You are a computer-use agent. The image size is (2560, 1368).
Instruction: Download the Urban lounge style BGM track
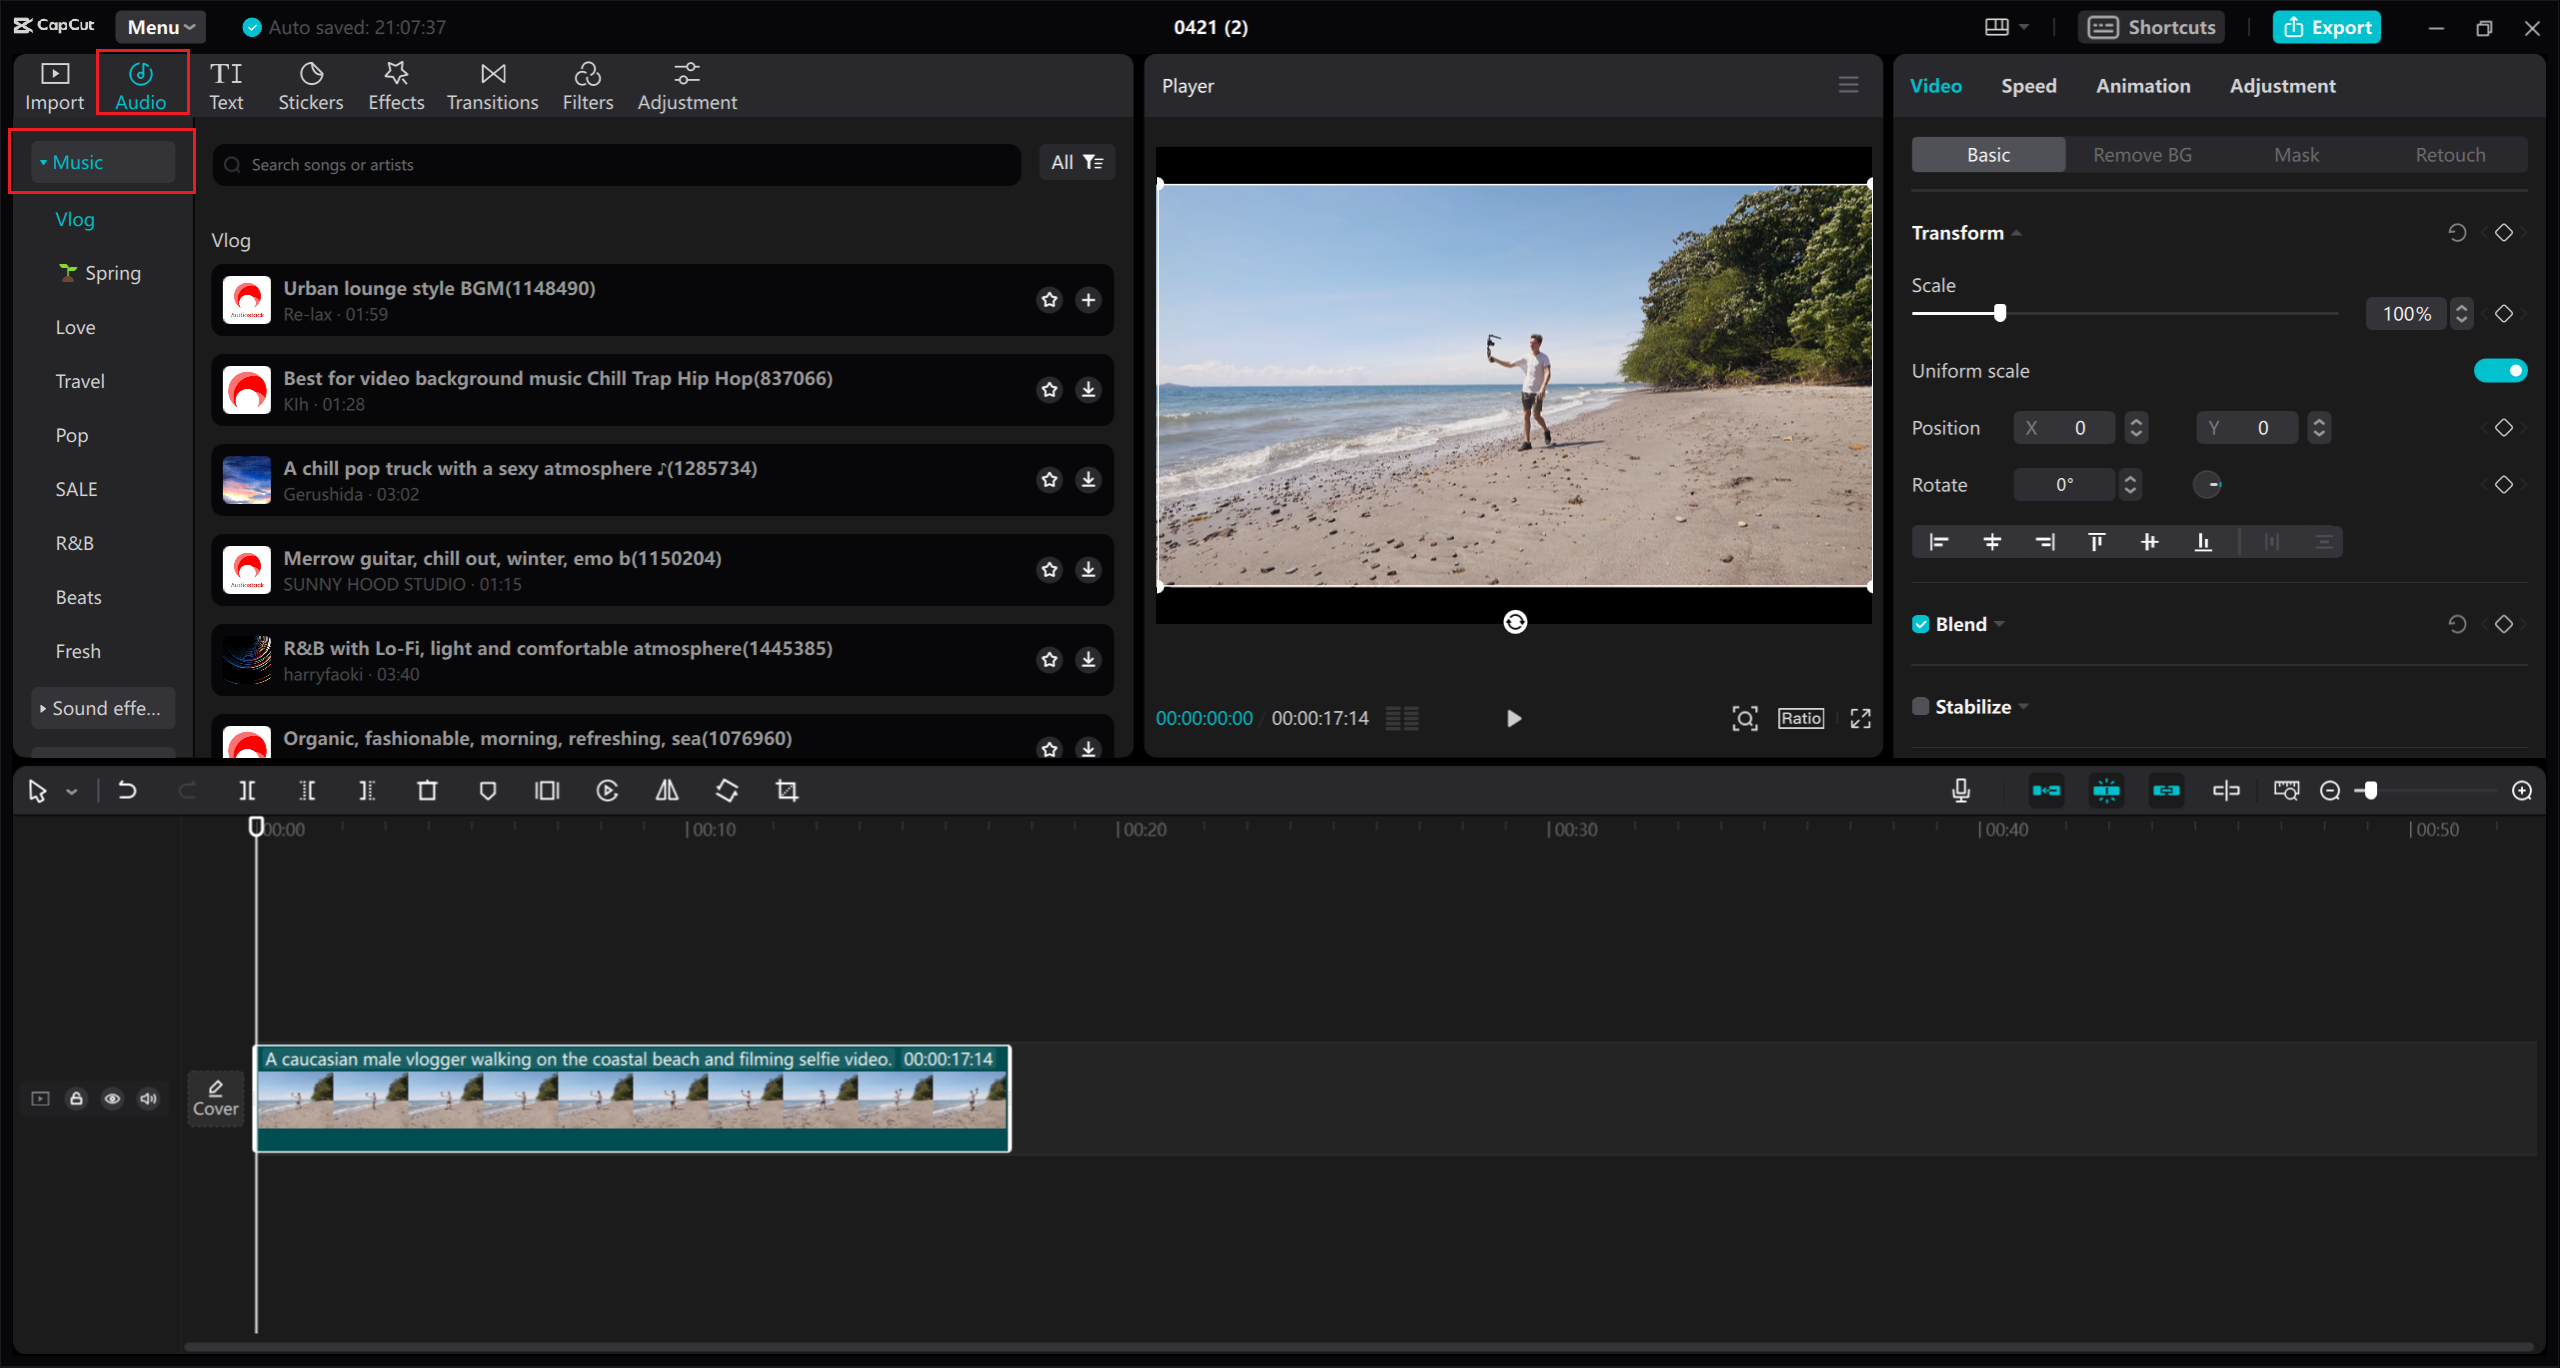click(1088, 299)
